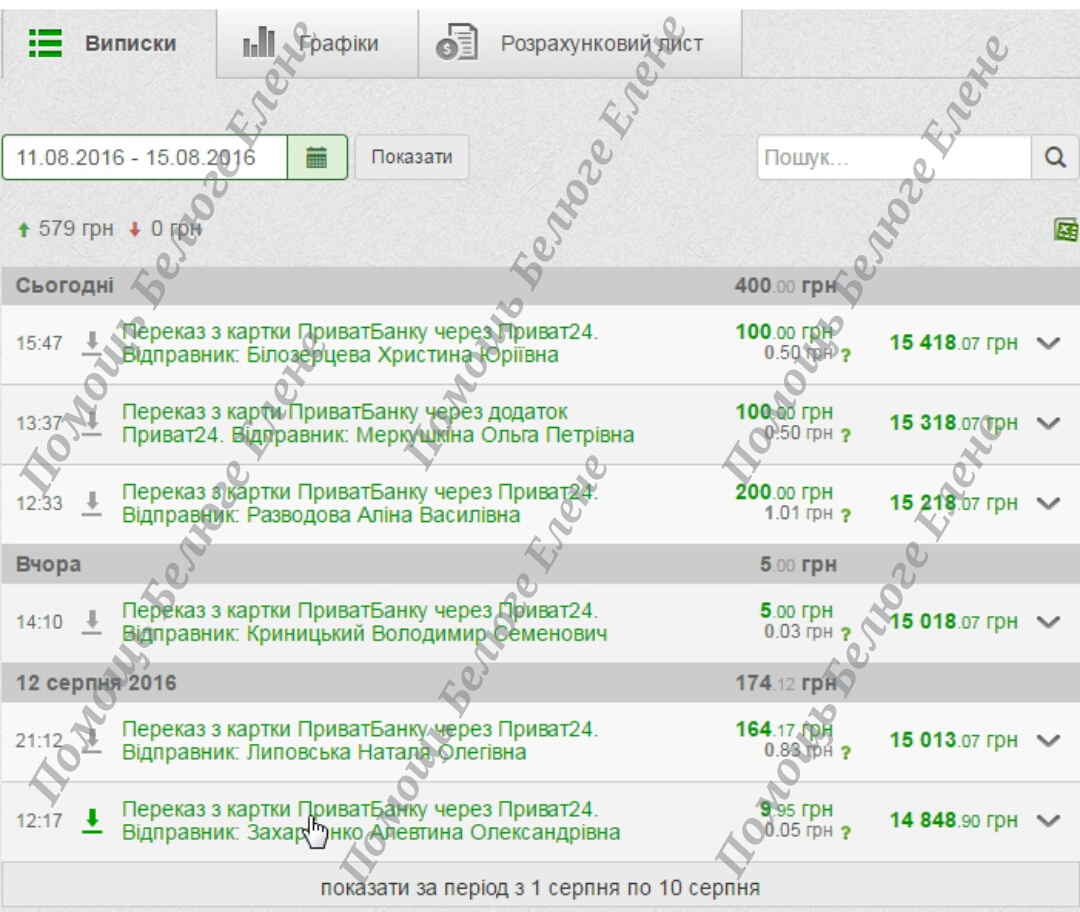The width and height of the screenshot is (1080, 912).
Task: Select the Виписки tab
Action: point(109,43)
